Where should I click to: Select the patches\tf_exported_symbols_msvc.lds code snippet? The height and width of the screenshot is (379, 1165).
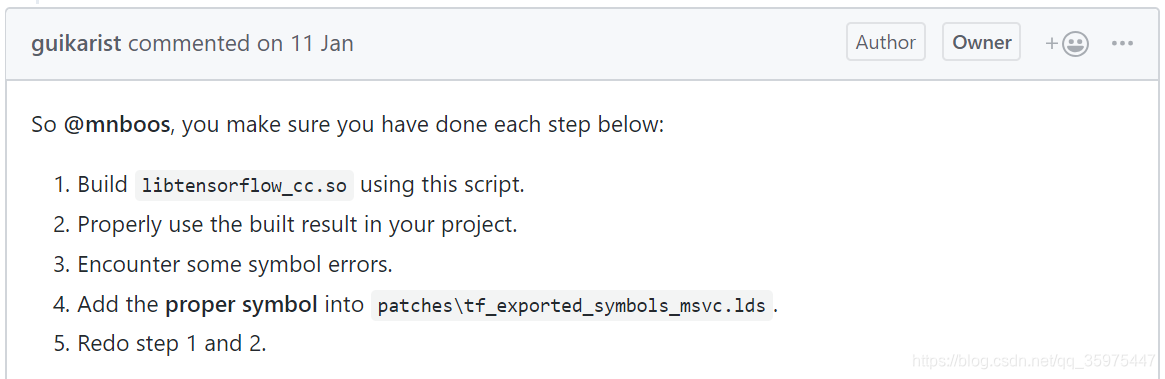pos(571,305)
